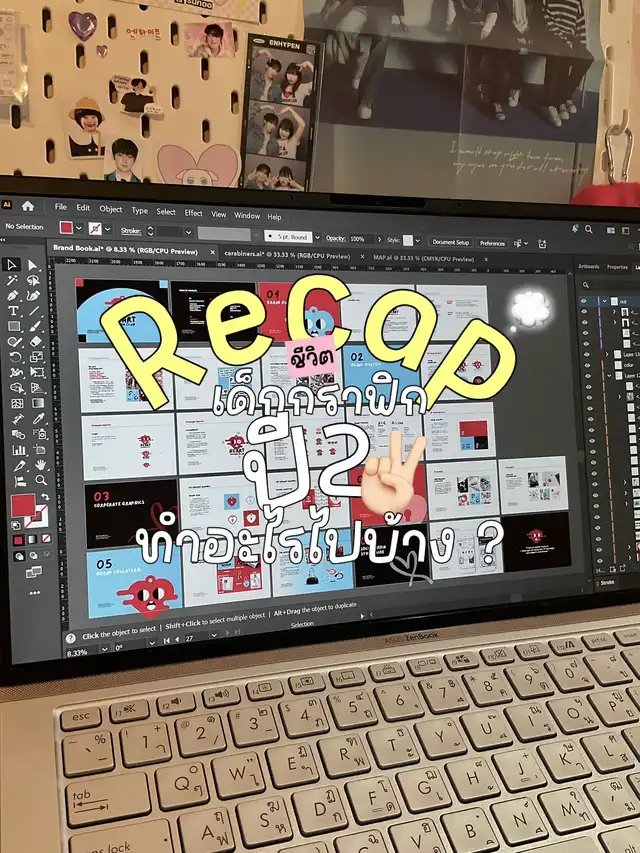Viewport: 640px width, 853px height.
Task: Select the Direct Selection tool
Action: (x=33, y=266)
